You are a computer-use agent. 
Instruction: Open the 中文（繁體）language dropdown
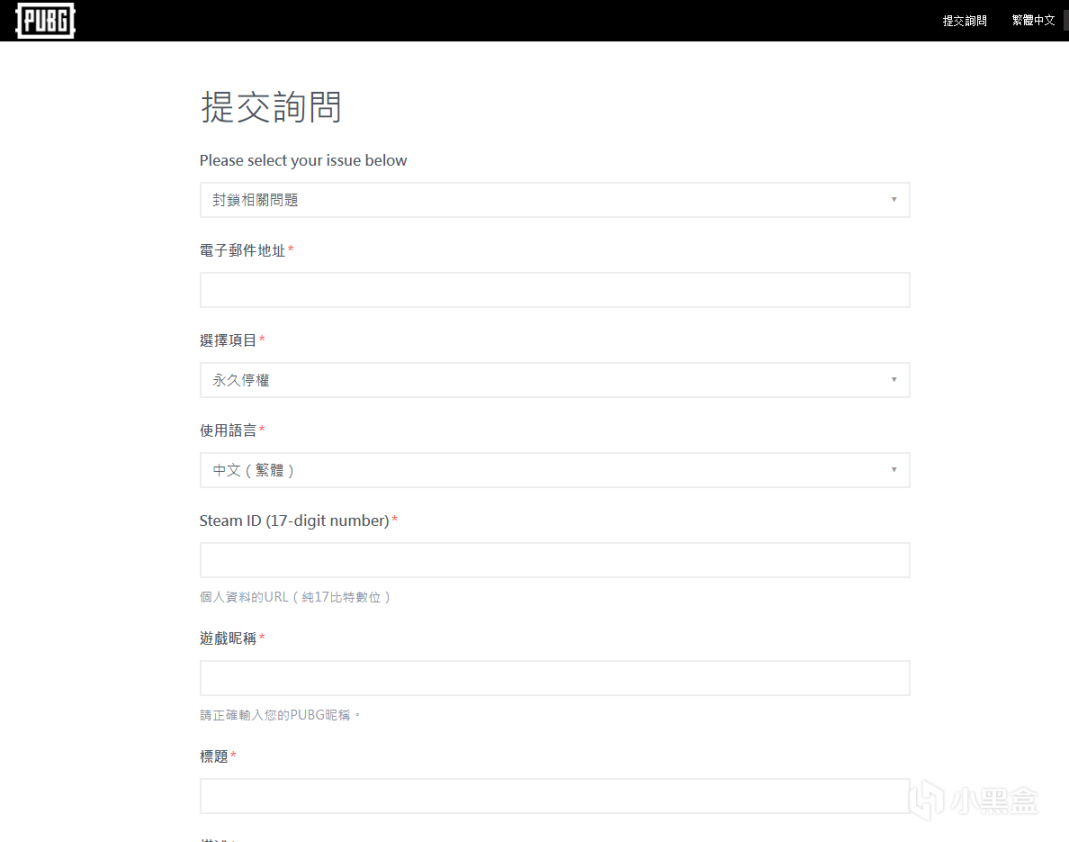point(554,470)
